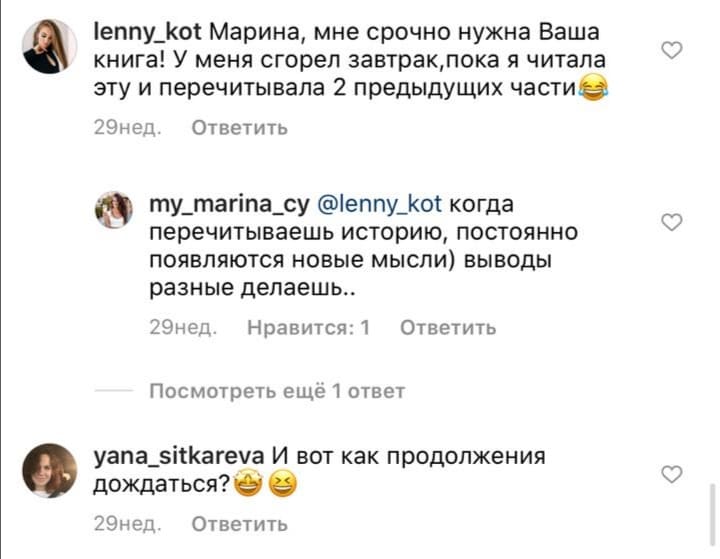The width and height of the screenshot is (720, 559).
Task: Like my_marina_cy's reply with heart icon
Action: (673, 222)
